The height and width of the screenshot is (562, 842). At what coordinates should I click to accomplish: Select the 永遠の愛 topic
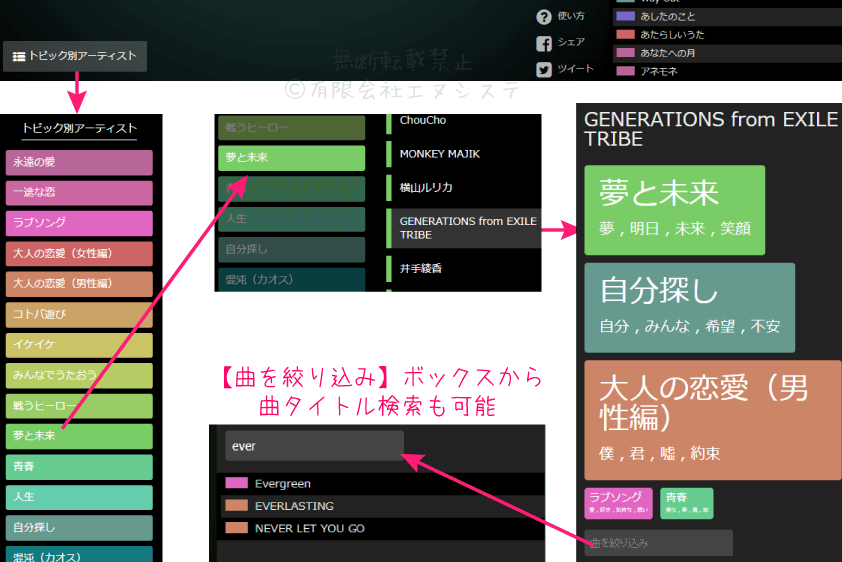pos(79,162)
